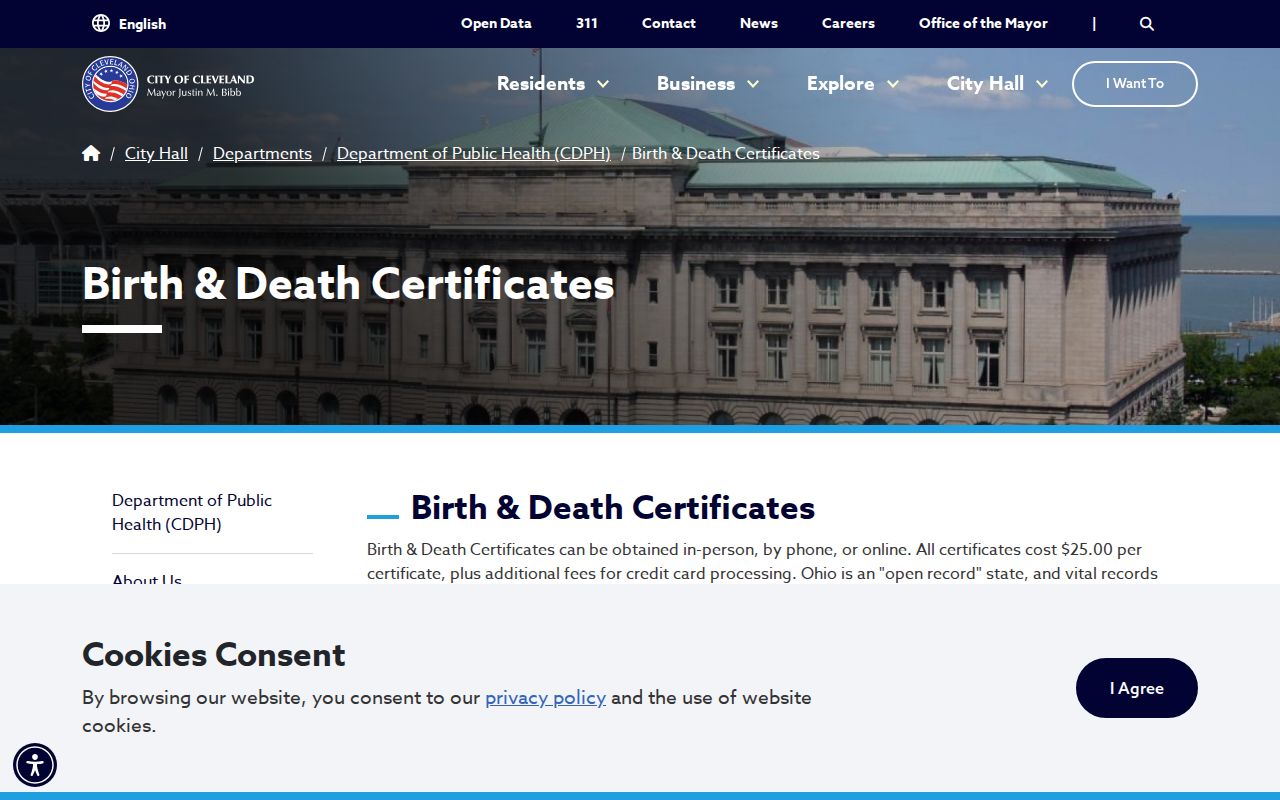
Task: Click the globe language icon
Action: (101, 23)
